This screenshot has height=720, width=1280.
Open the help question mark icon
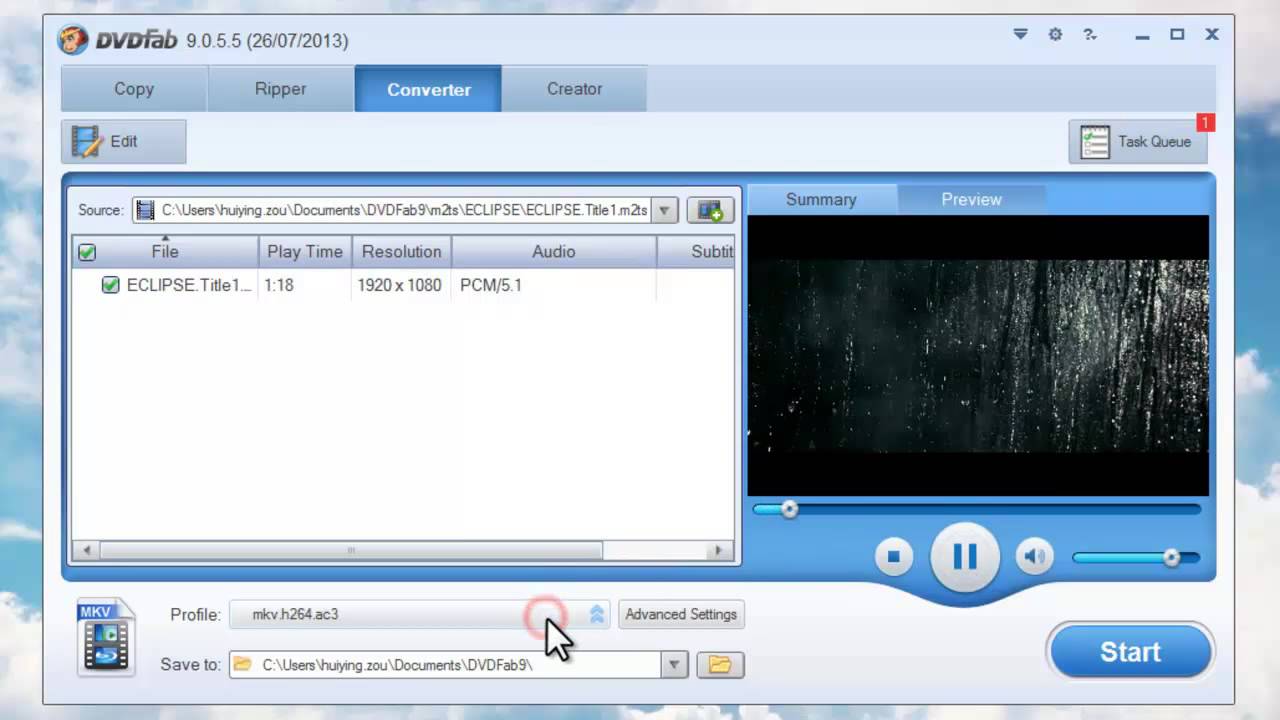tap(1090, 34)
